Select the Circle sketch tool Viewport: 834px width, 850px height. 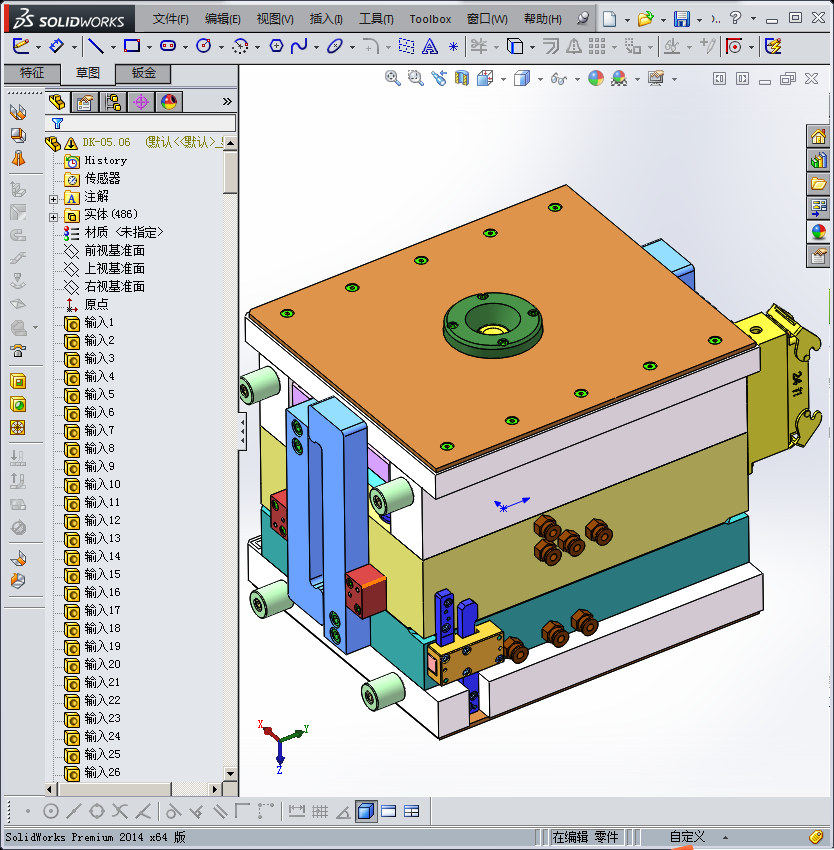204,46
